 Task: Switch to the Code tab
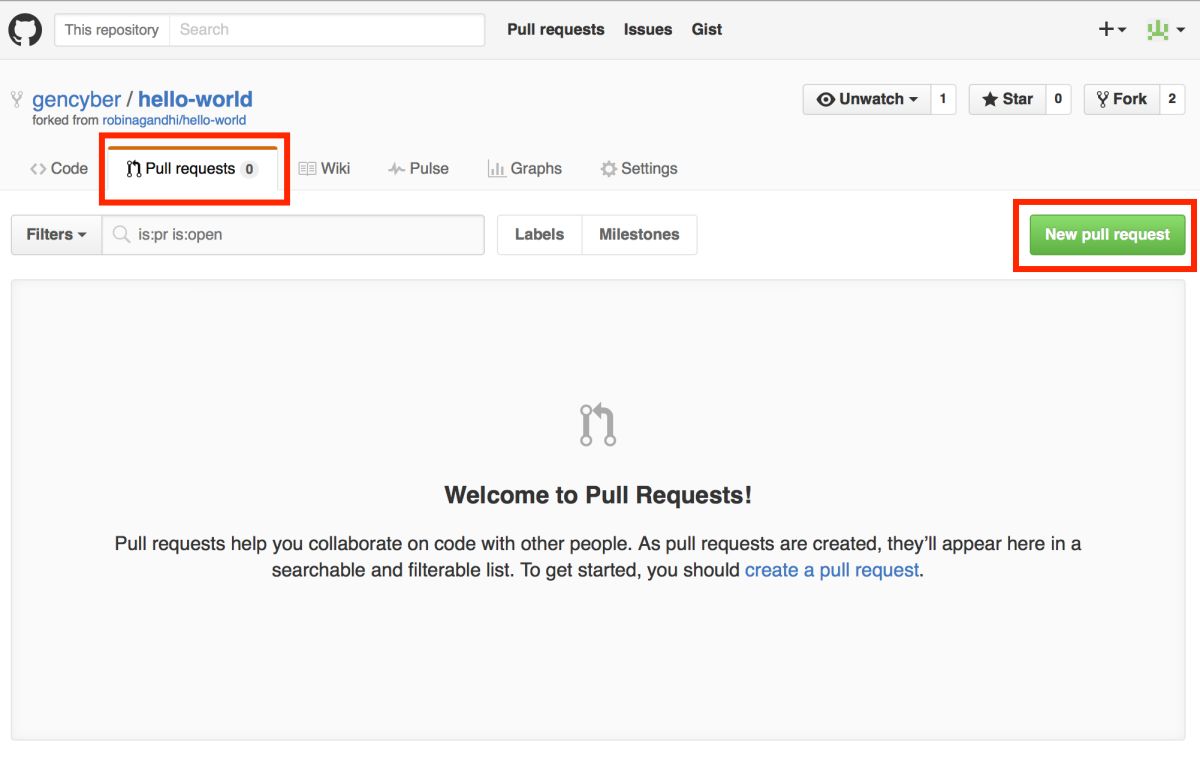(x=59, y=169)
